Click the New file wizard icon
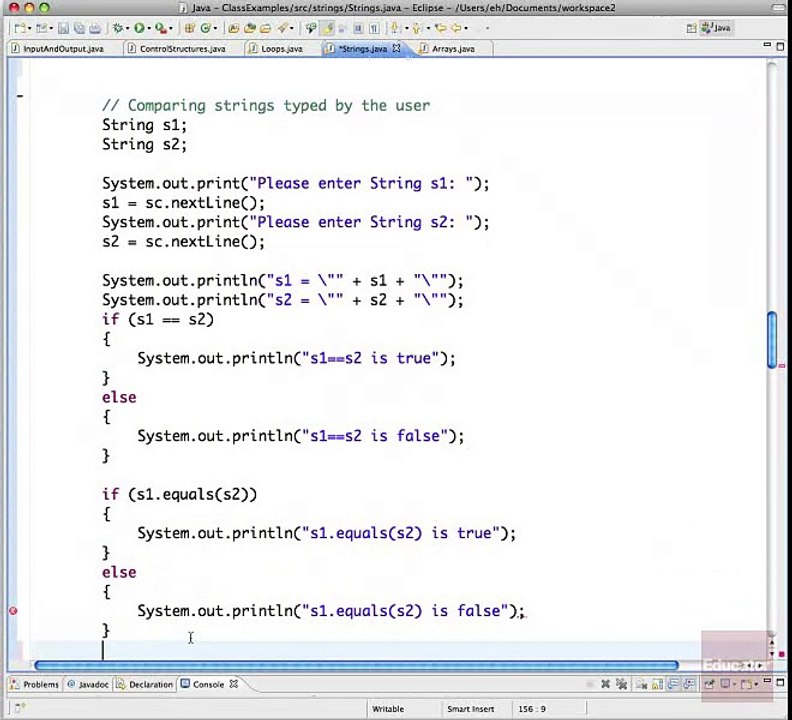Viewport: 792px width, 720px height. (20, 28)
